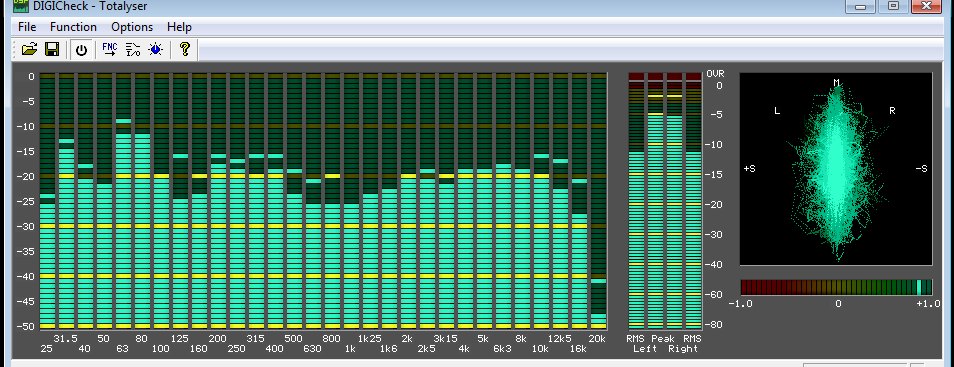
Task: Toggle the Start/Stop power button
Action: (82, 50)
